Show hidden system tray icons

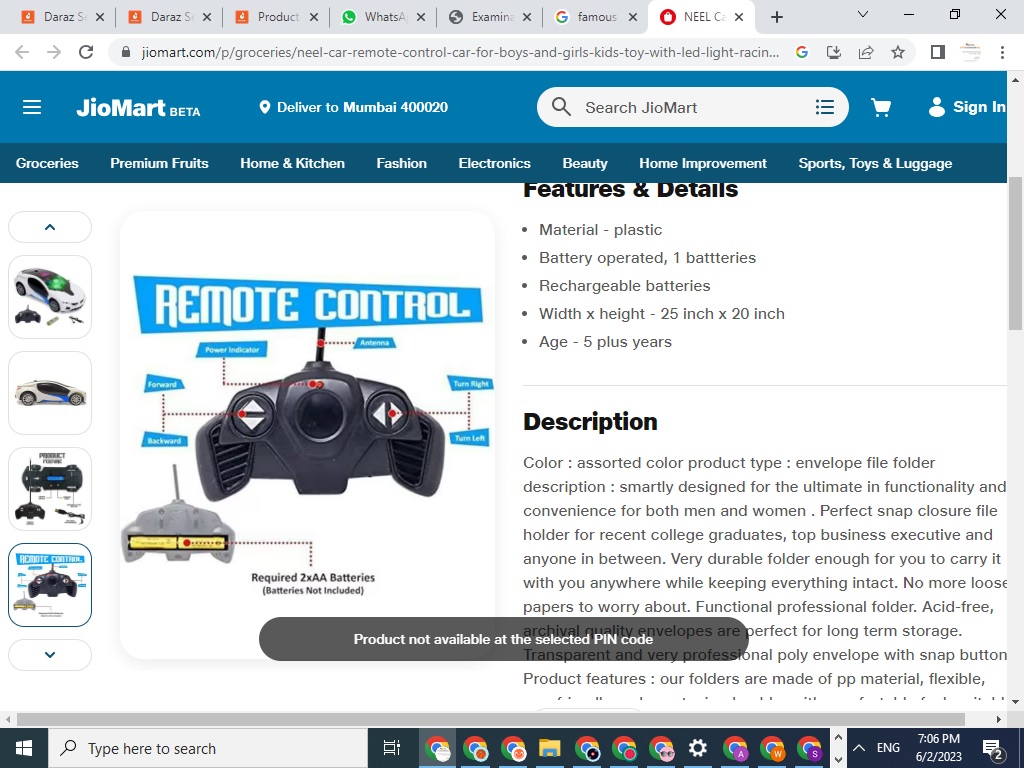coord(859,748)
